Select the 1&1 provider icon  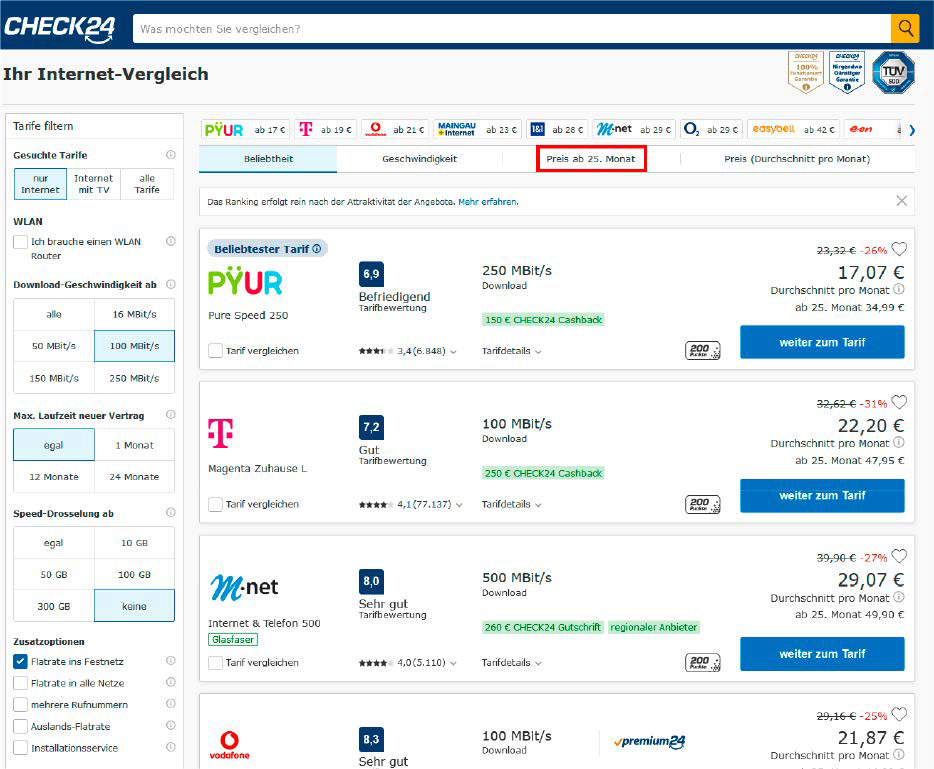coord(540,129)
